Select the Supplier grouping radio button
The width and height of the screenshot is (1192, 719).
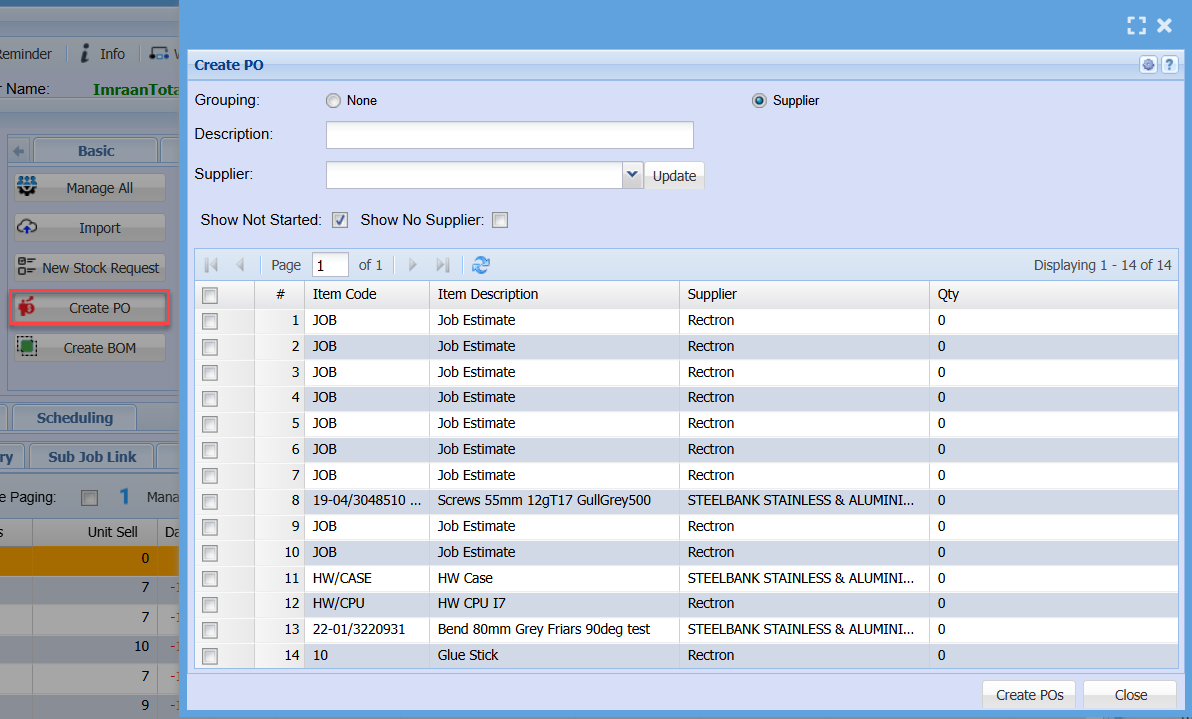click(x=759, y=101)
